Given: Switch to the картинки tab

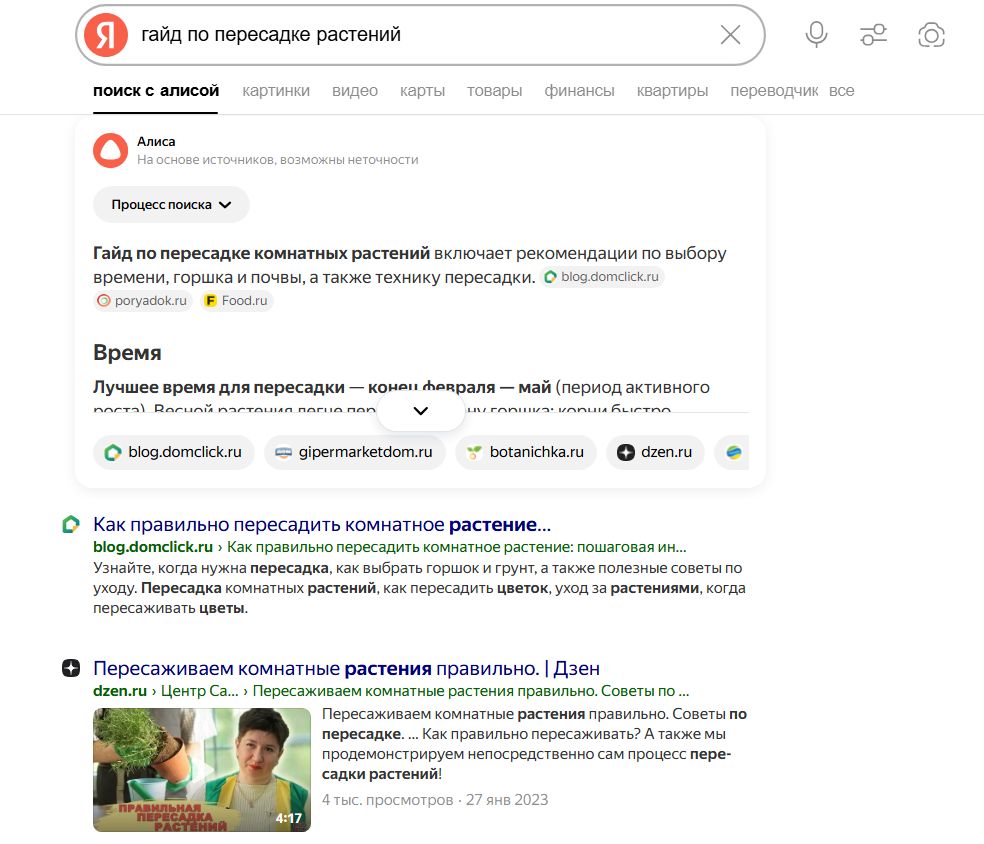Looking at the screenshot, I should pos(277,90).
